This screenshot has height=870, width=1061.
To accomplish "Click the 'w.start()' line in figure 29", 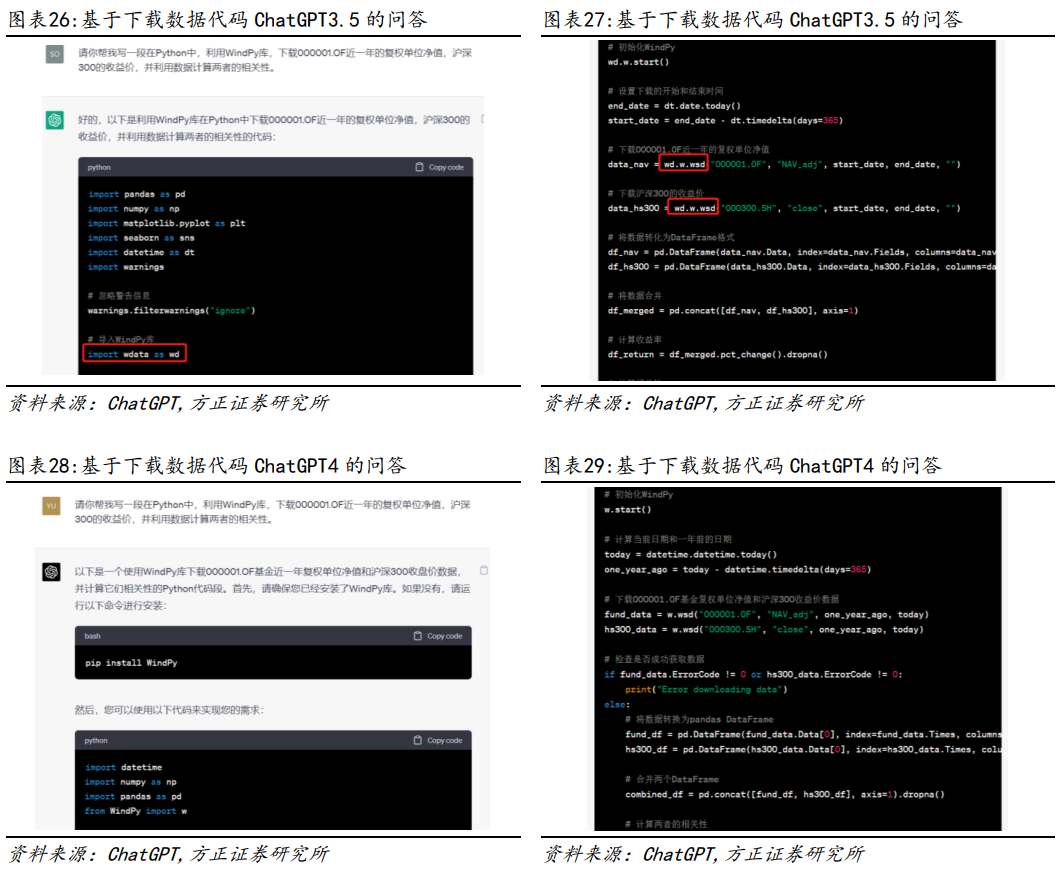I will pyautogui.click(x=627, y=510).
